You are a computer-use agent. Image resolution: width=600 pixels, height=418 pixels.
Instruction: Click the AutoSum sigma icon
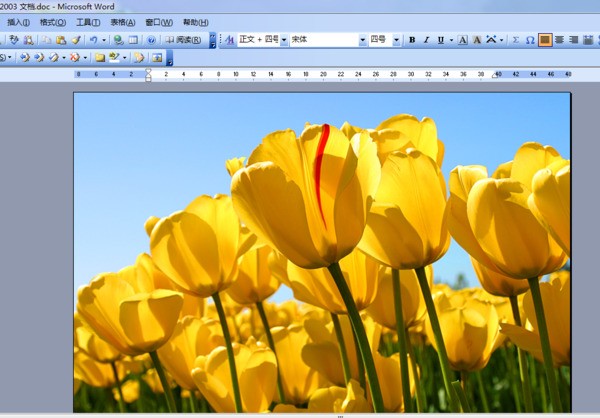[516, 40]
